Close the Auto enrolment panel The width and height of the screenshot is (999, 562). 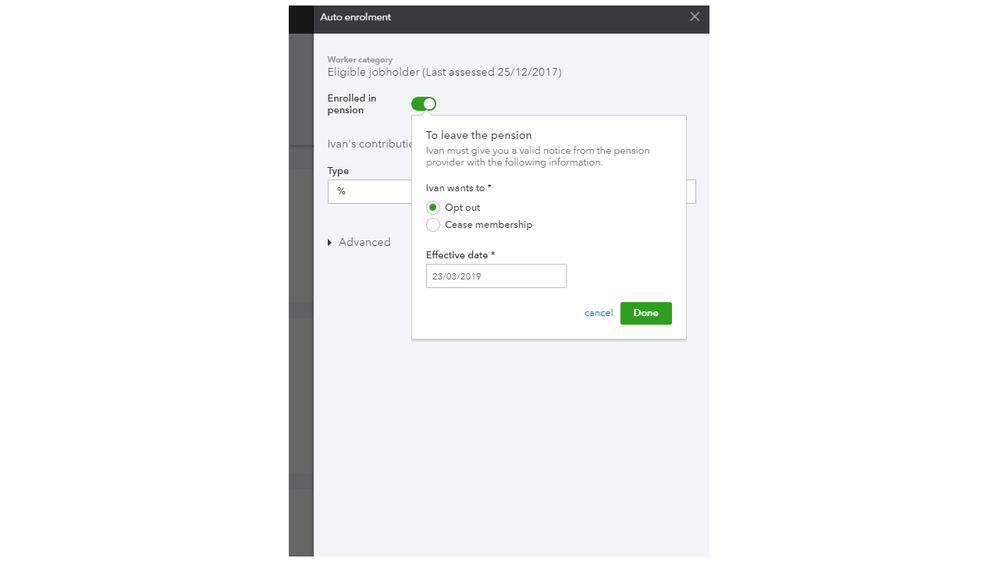tap(695, 17)
